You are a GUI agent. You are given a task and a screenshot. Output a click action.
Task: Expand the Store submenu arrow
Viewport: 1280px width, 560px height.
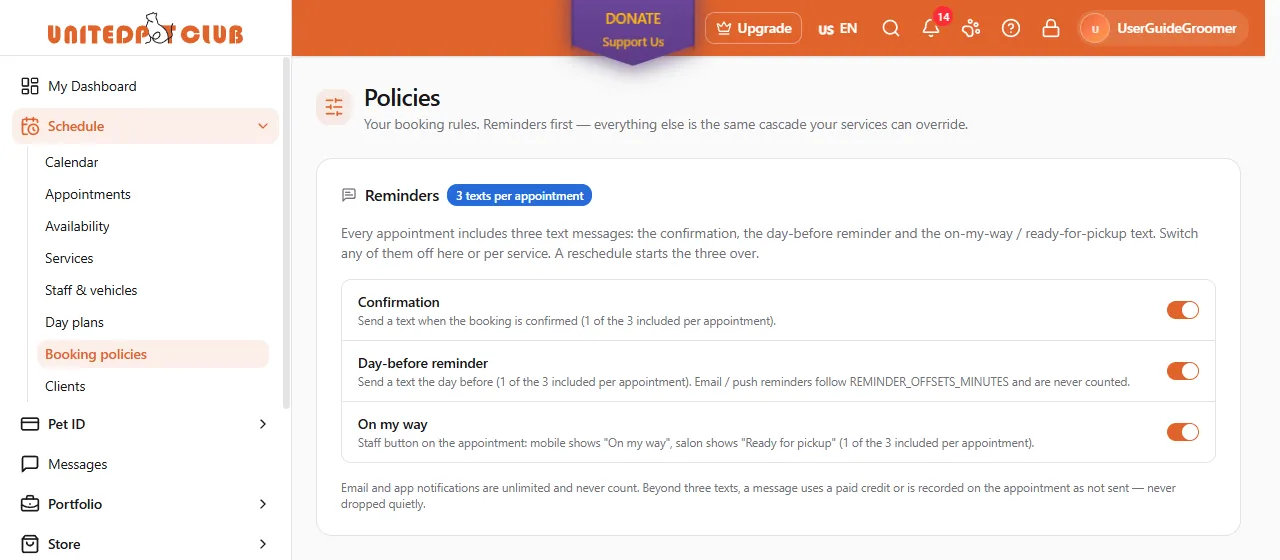(x=263, y=544)
